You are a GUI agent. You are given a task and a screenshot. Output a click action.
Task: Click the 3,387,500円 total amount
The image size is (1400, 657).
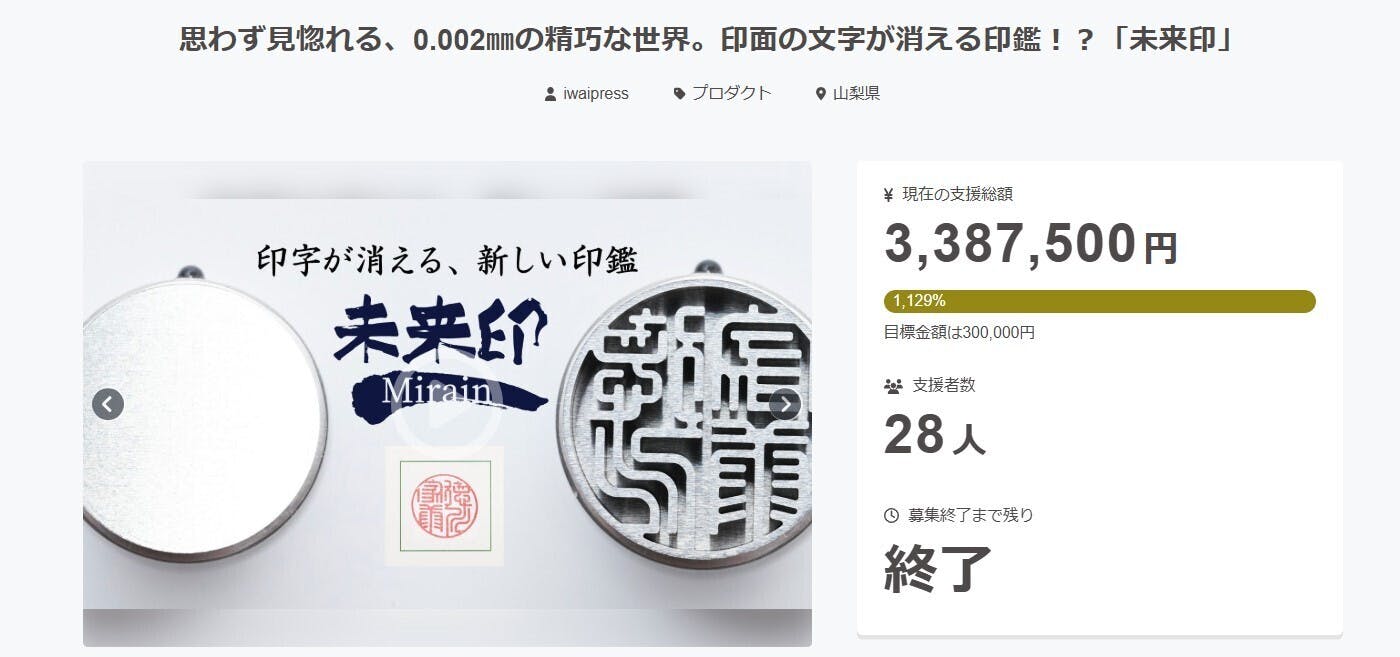[1031, 244]
